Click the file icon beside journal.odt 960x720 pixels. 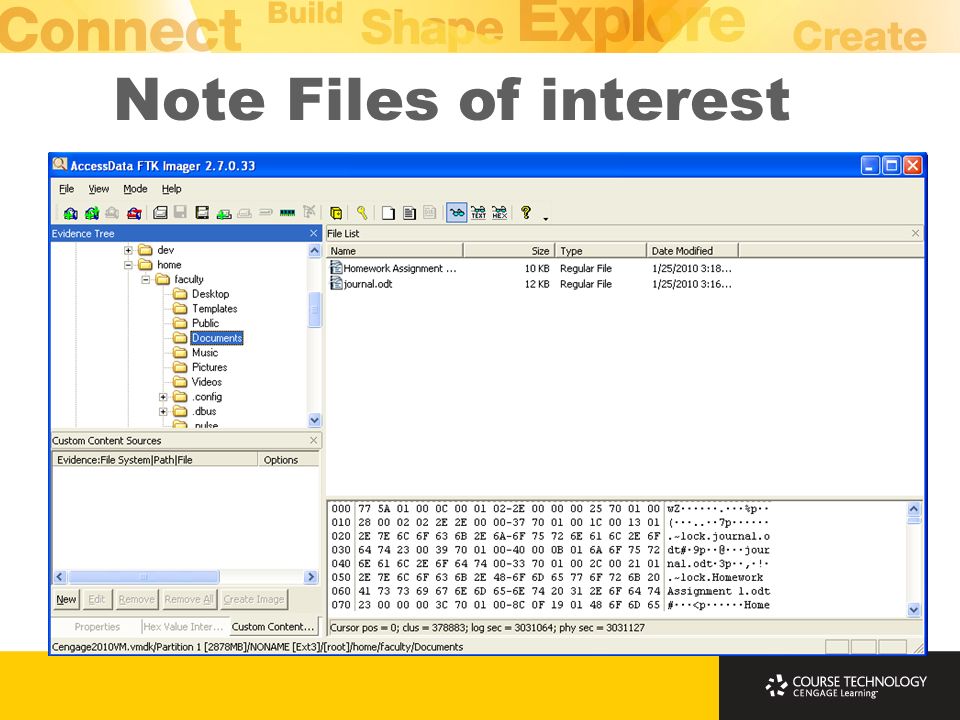pyautogui.click(x=336, y=283)
